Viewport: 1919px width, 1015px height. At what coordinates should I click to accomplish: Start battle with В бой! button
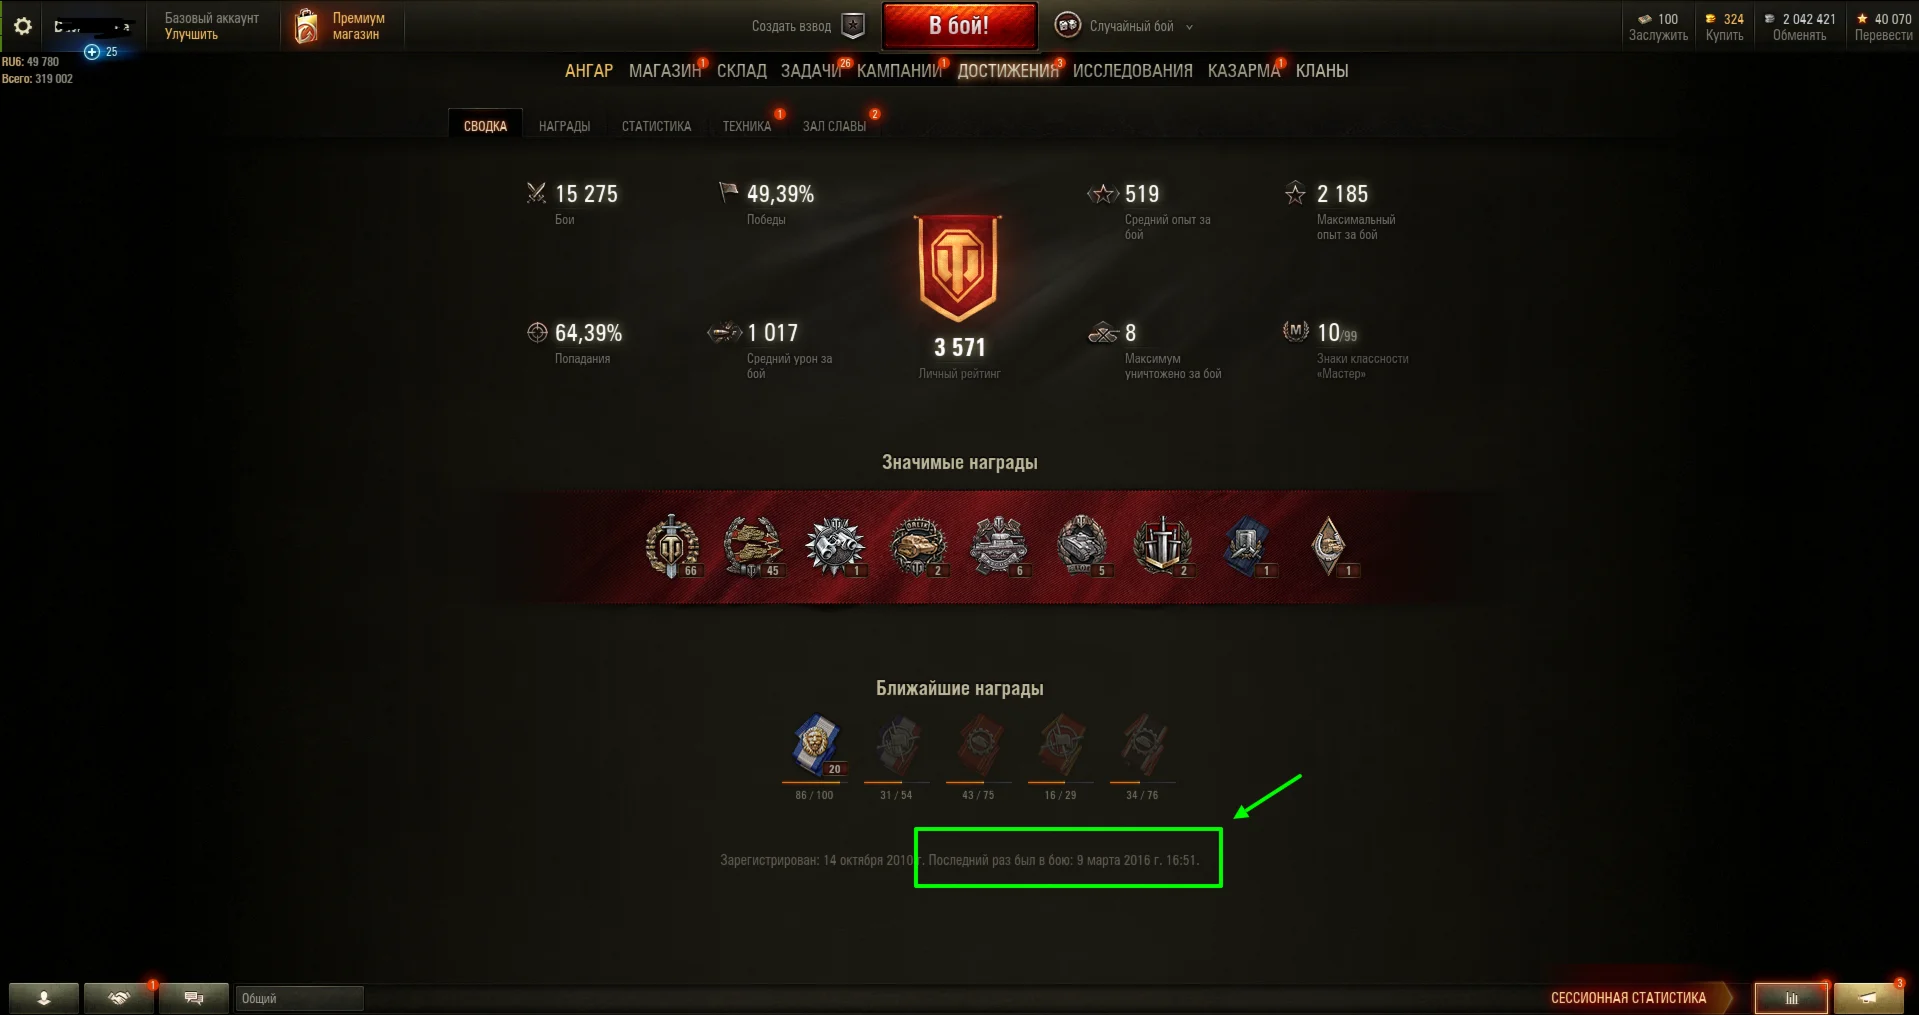[x=959, y=26]
